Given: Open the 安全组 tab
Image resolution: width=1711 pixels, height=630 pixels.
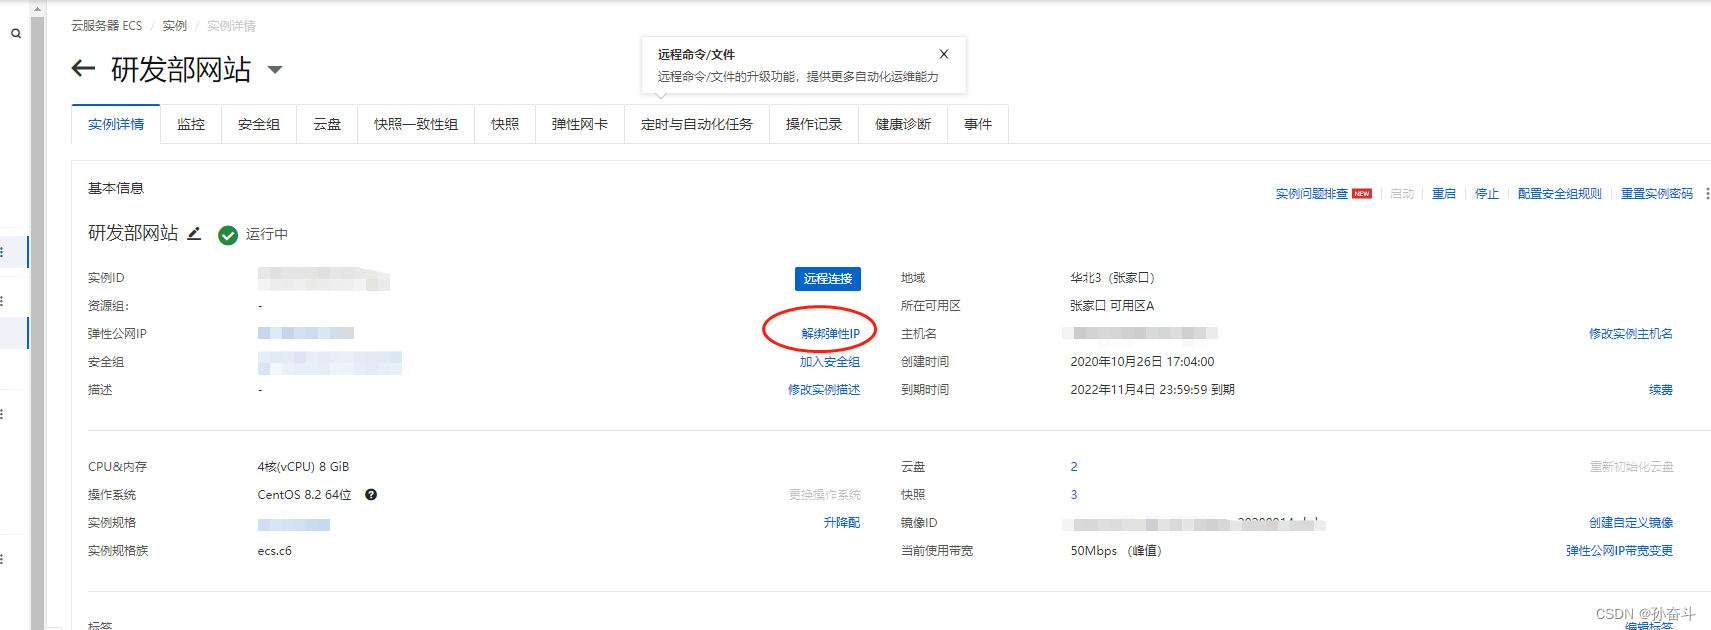Looking at the screenshot, I should (x=259, y=124).
